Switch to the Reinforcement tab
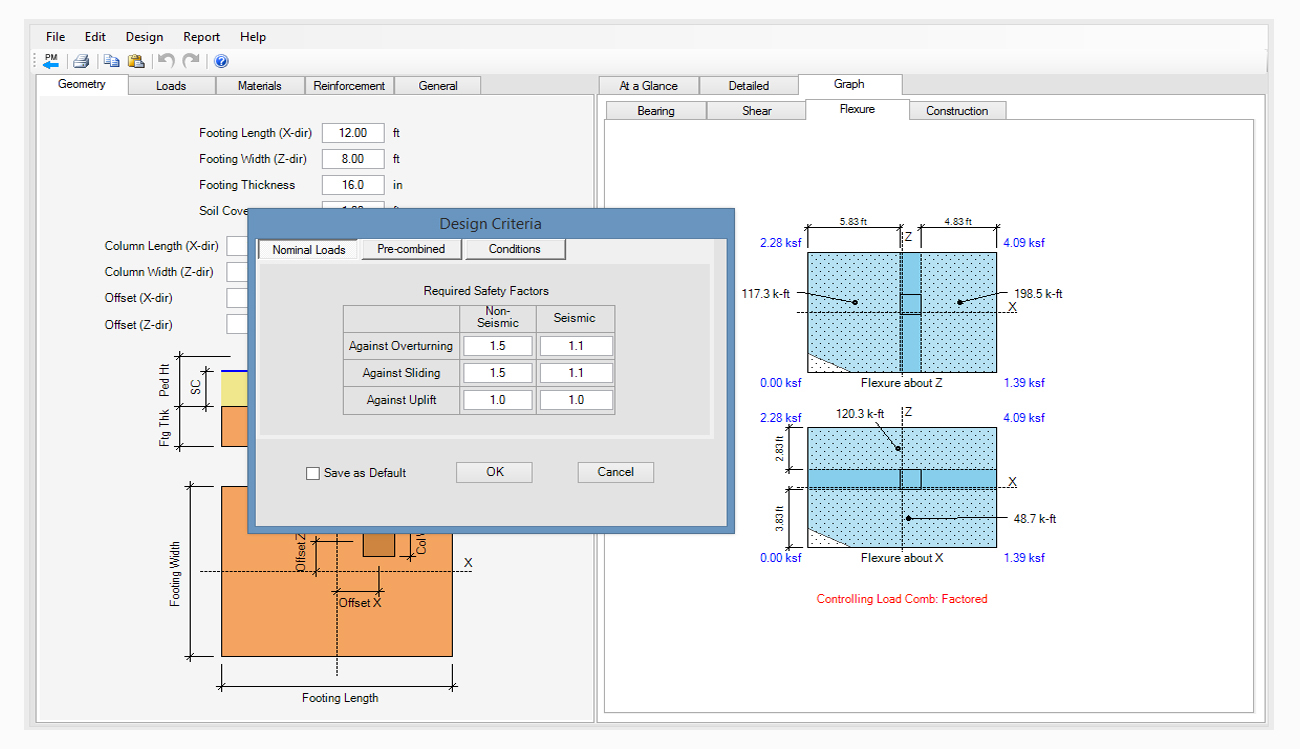This screenshot has width=1300, height=749. (349, 86)
